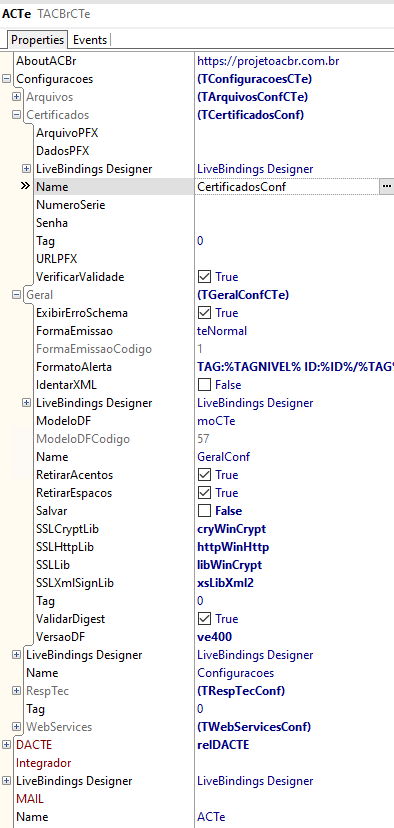Click the teNormal FormaEmissao value
Viewport: 394px width, 828px height.
pyautogui.click(x=222, y=331)
